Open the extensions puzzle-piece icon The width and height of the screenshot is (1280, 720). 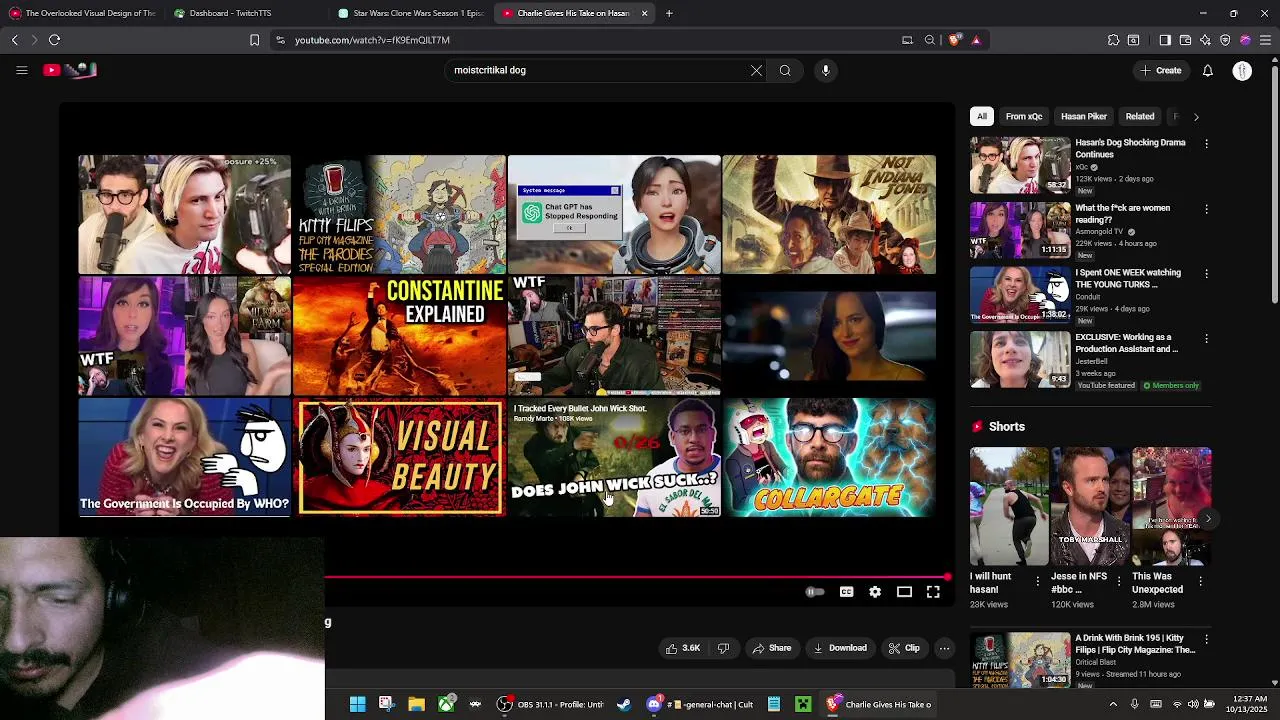click(1113, 40)
